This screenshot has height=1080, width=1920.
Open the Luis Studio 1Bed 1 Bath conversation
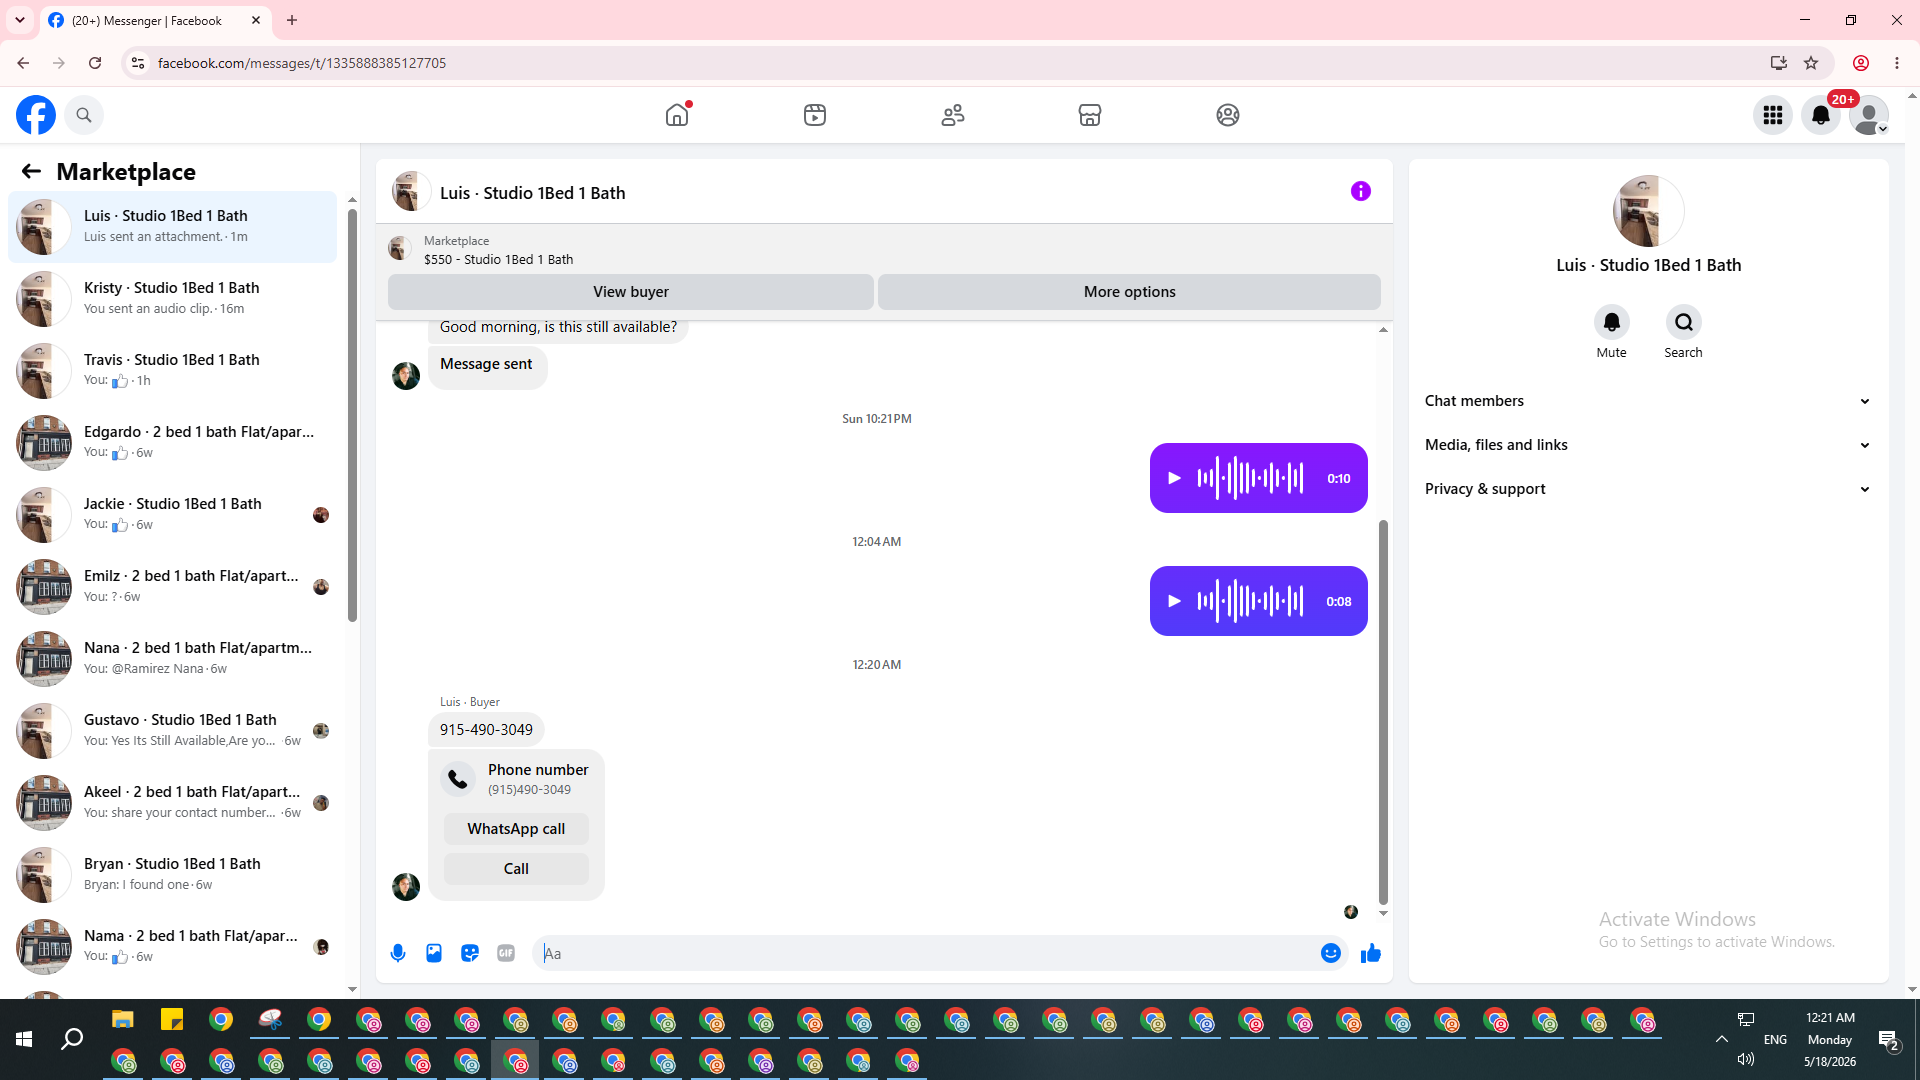point(172,227)
